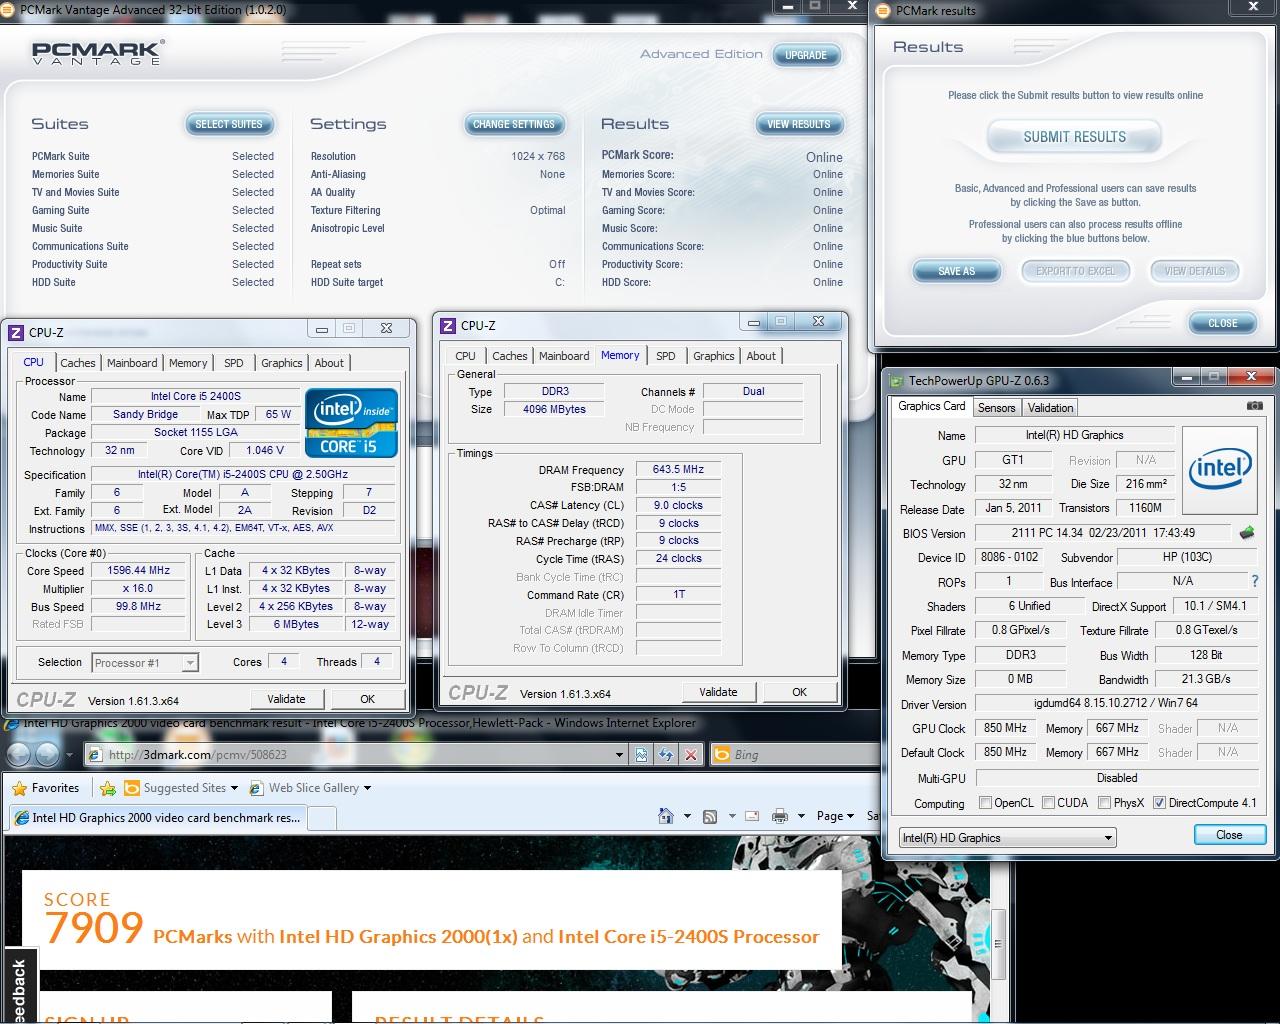Click the SELECT SUITES button

[x=229, y=124]
